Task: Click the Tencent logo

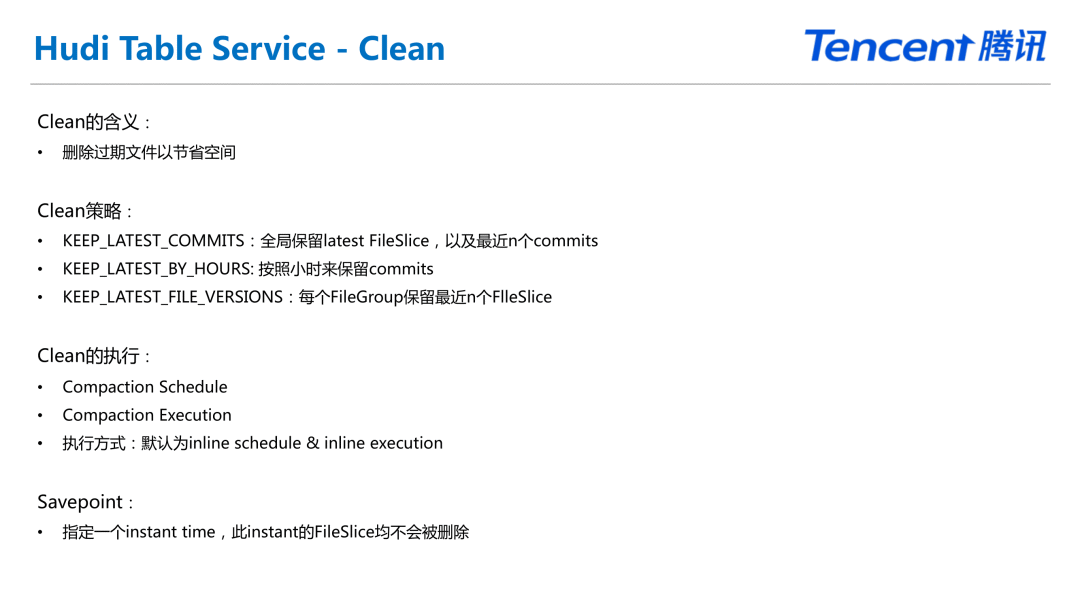Action: (x=925, y=45)
